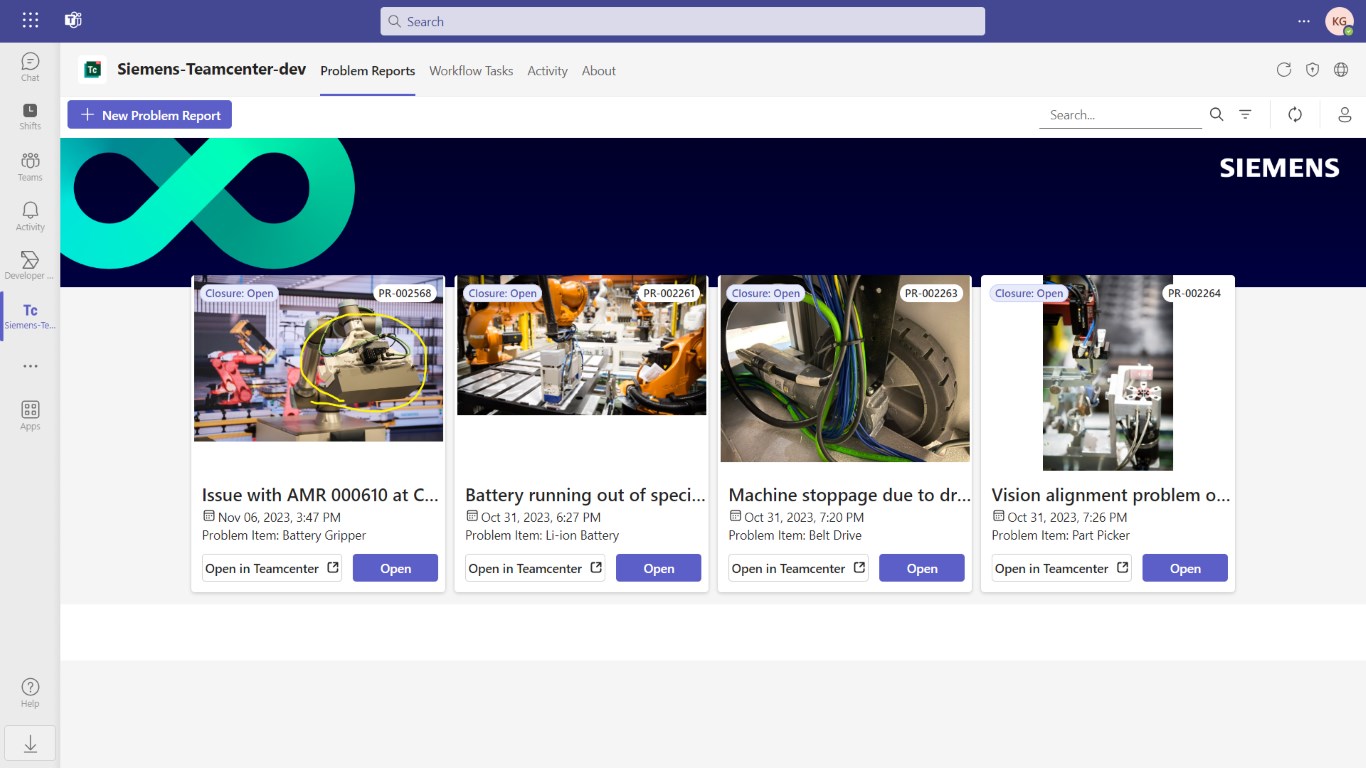This screenshot has height=768, width=1366.
Task: Open the PR-002568 AMR issue card
Action: pos(395,568)
